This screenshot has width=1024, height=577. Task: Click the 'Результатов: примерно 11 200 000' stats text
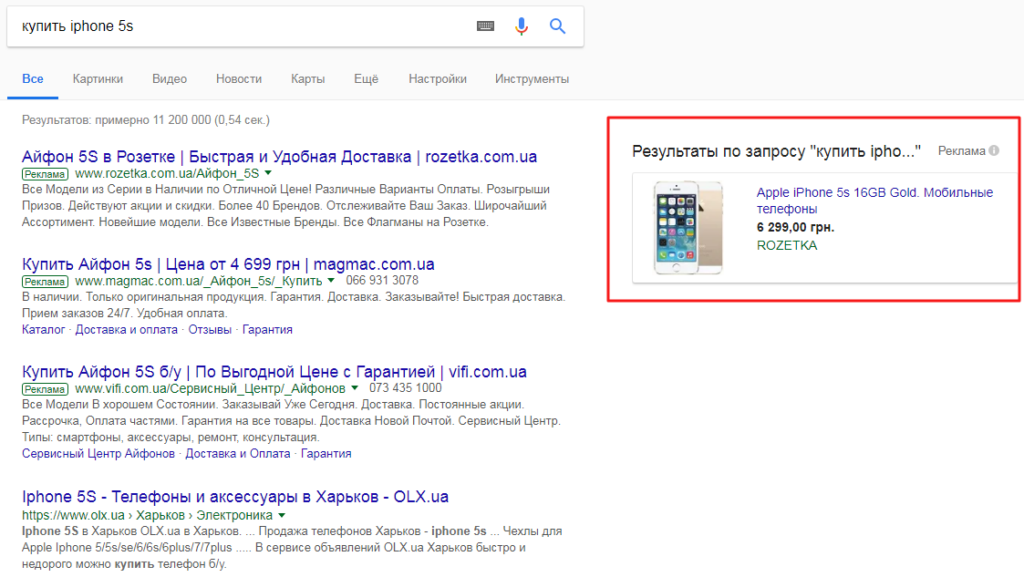tap(146, 120)
